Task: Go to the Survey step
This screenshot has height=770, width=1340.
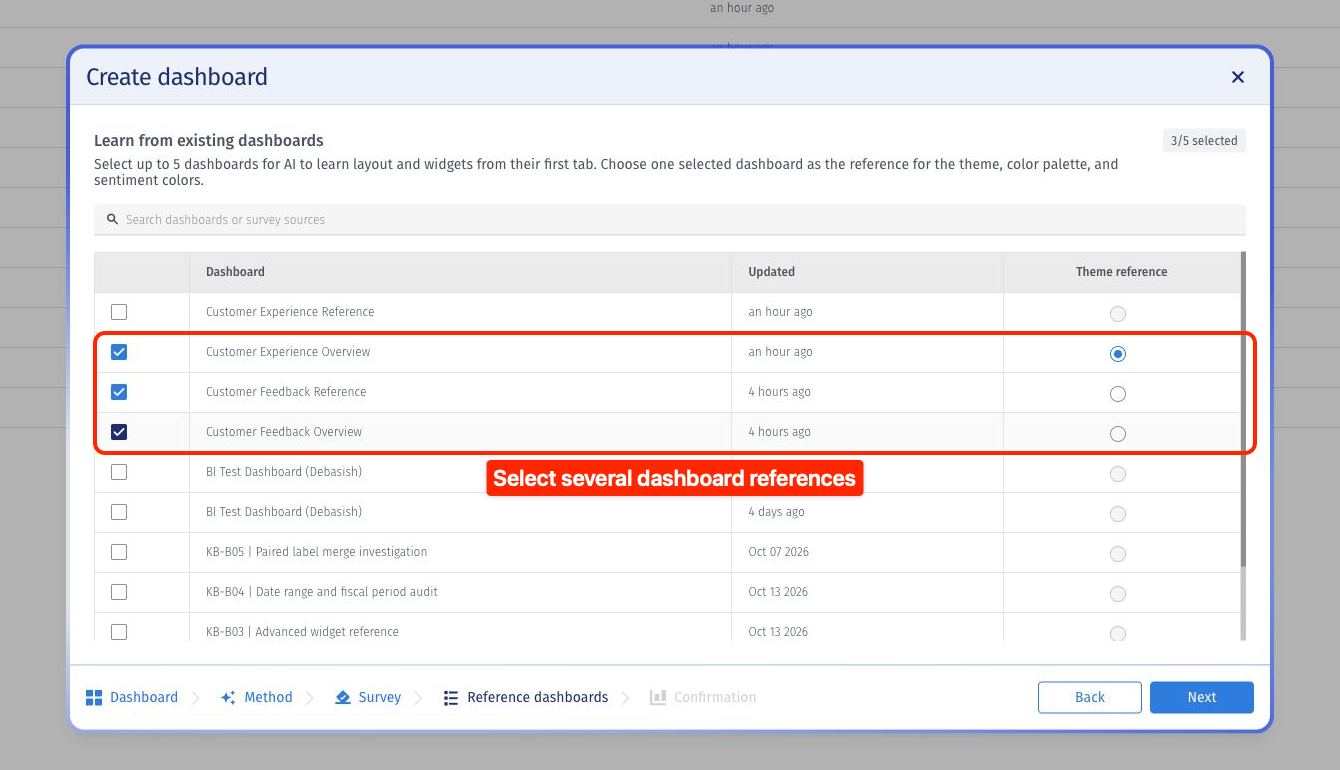Action: click(368, 697)
